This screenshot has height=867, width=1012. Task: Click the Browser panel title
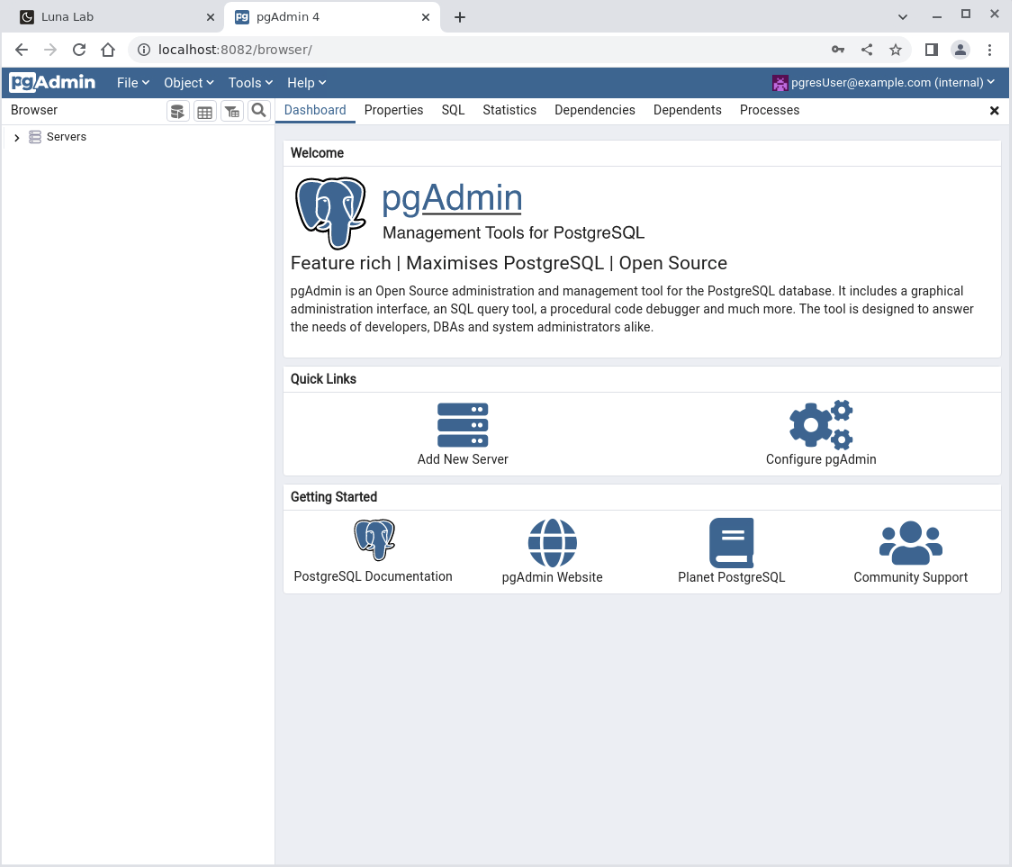point(34,110)
